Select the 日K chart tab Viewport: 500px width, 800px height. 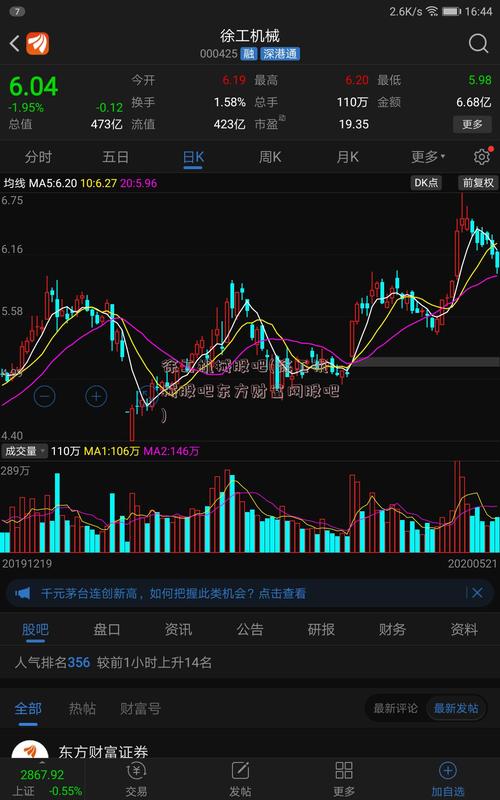point(193,157)
